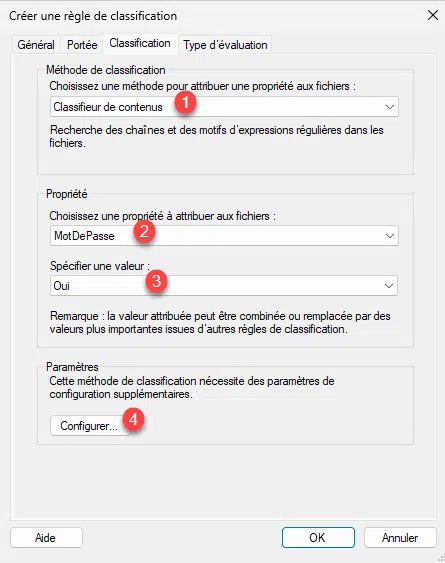Switch to the Général tab
This screenshot has width=445, height=563.
pos(36,45)
